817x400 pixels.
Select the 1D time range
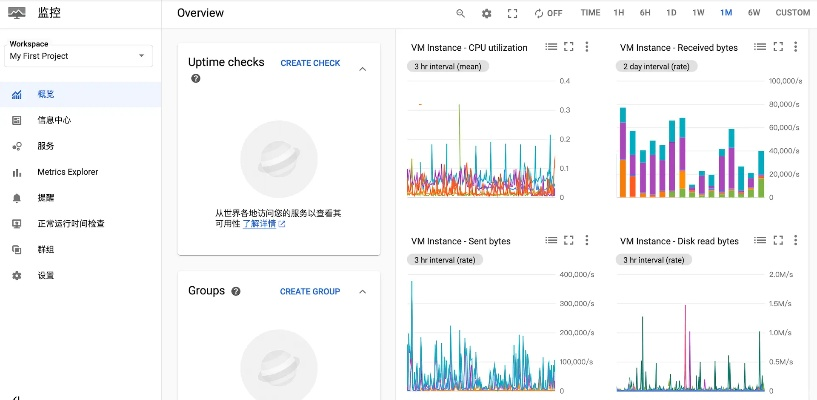coord(671,13)
